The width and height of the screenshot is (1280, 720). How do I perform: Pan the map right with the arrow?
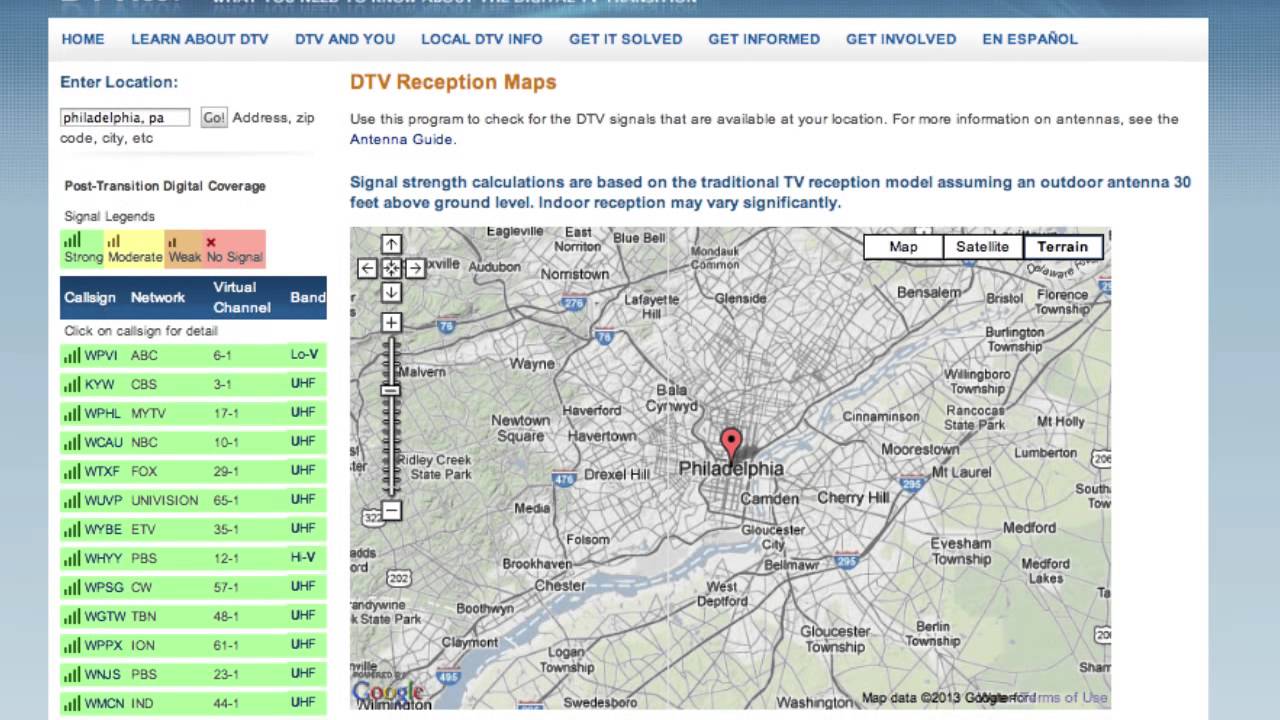pyautogui.click(x=415, y=268)
